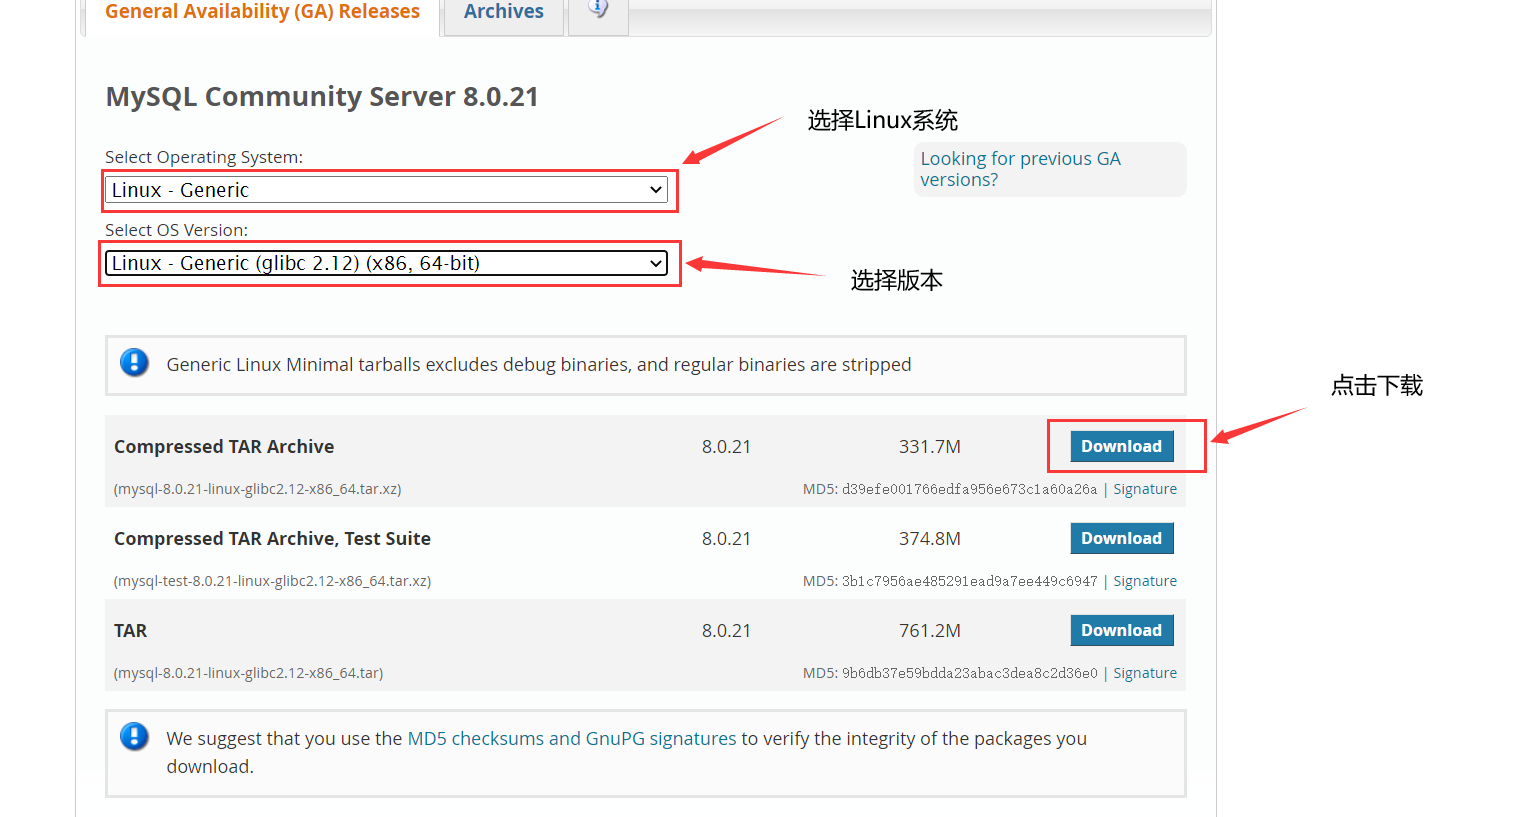Screen dimensions: 1513x817
Task: Open Signature link for mysql-8.0.21-linux-glibc2.12-x86_64.tar
Action: [x=1145, y=673]
